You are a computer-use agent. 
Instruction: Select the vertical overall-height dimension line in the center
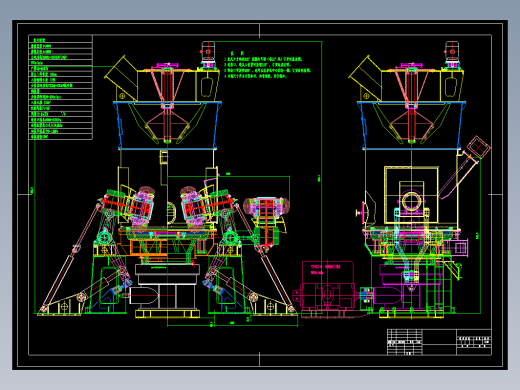tap(322, 177)
